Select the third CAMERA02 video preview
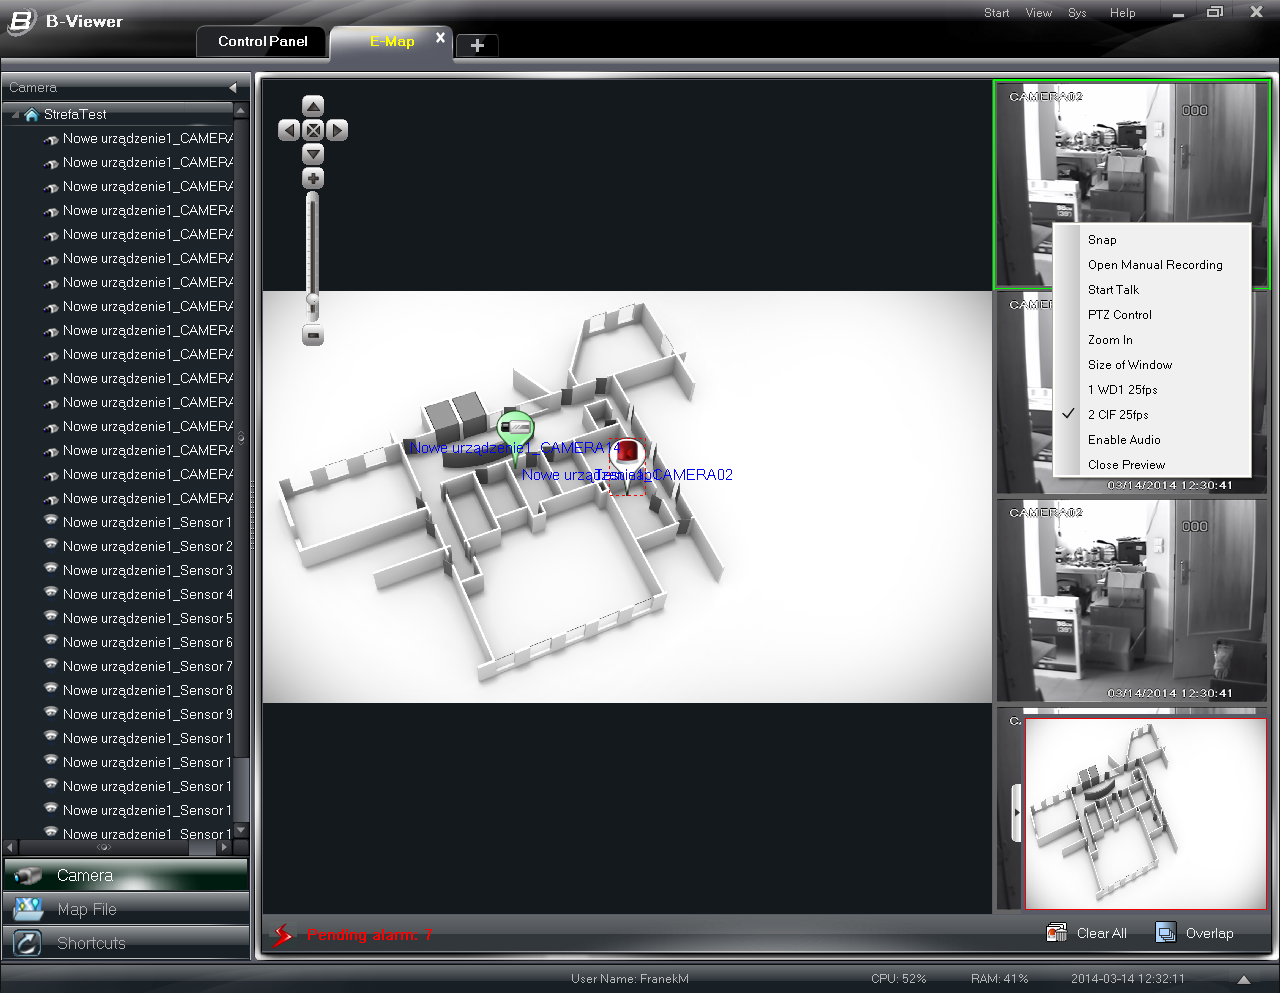The width and height of the screenshot is (1280, 993). tap(1132, 600)
